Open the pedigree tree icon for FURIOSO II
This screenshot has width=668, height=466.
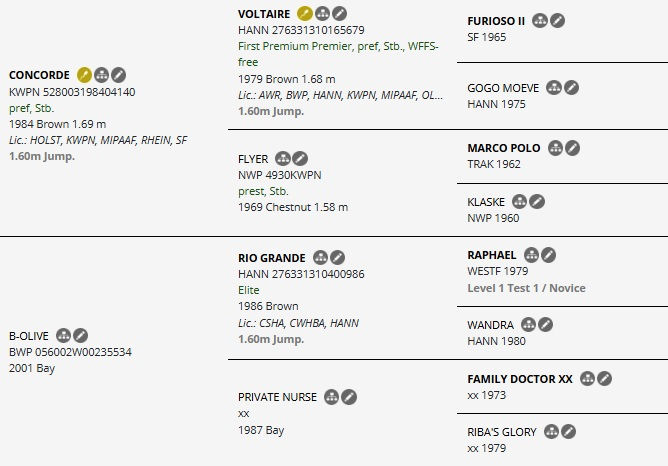point(540,20)
